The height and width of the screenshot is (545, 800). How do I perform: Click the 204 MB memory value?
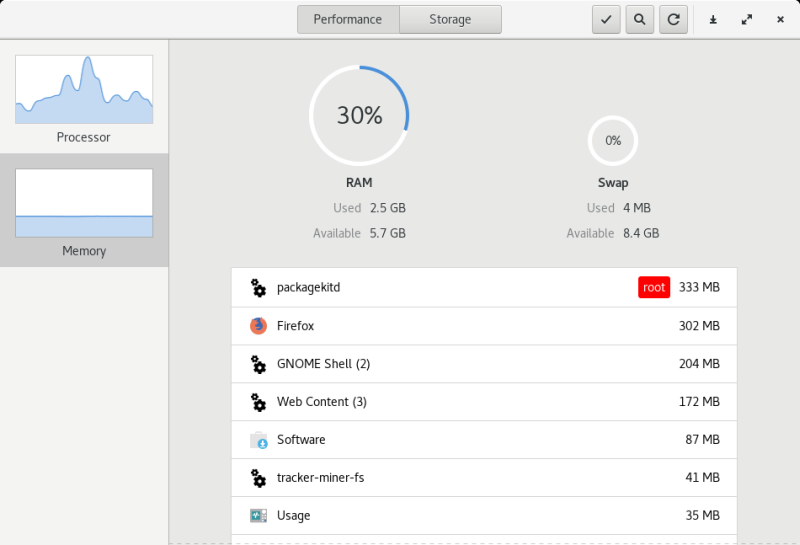[699, 364]
